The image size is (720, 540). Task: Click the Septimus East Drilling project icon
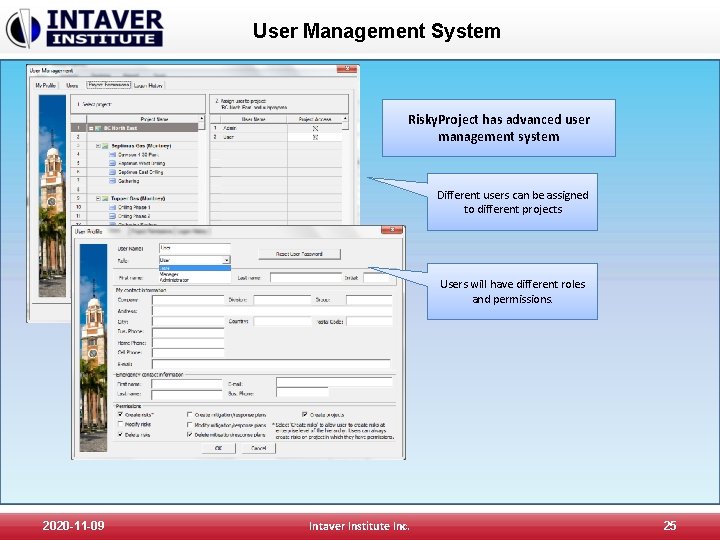(112, 172)
